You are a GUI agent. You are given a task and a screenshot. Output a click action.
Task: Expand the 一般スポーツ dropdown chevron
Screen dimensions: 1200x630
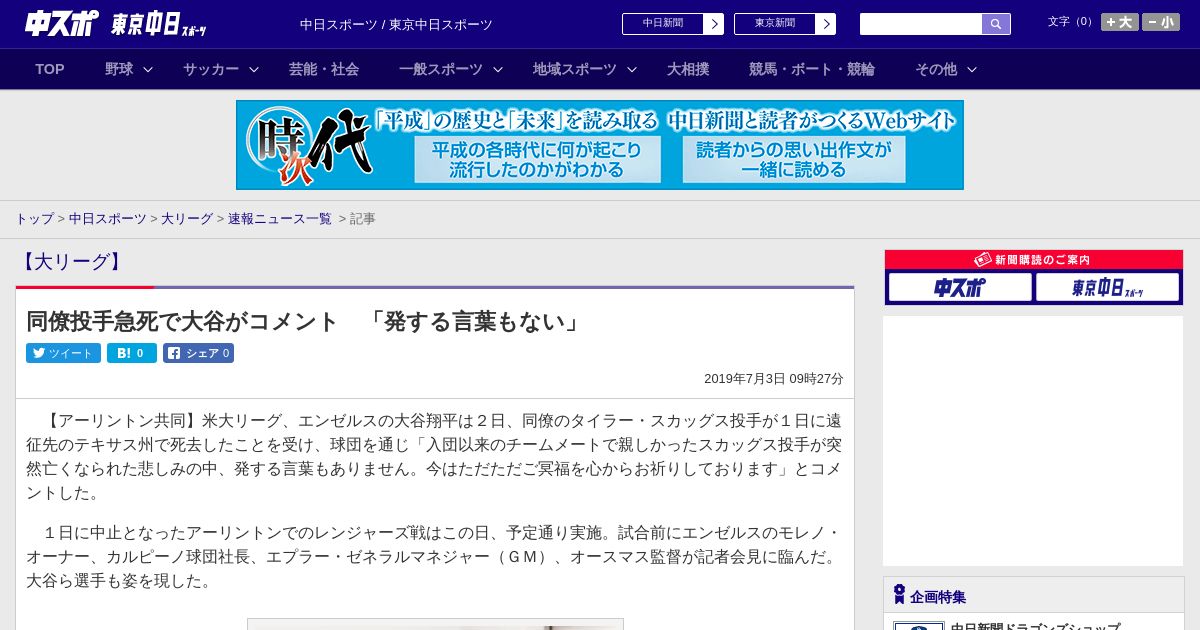tap(498, 69)
